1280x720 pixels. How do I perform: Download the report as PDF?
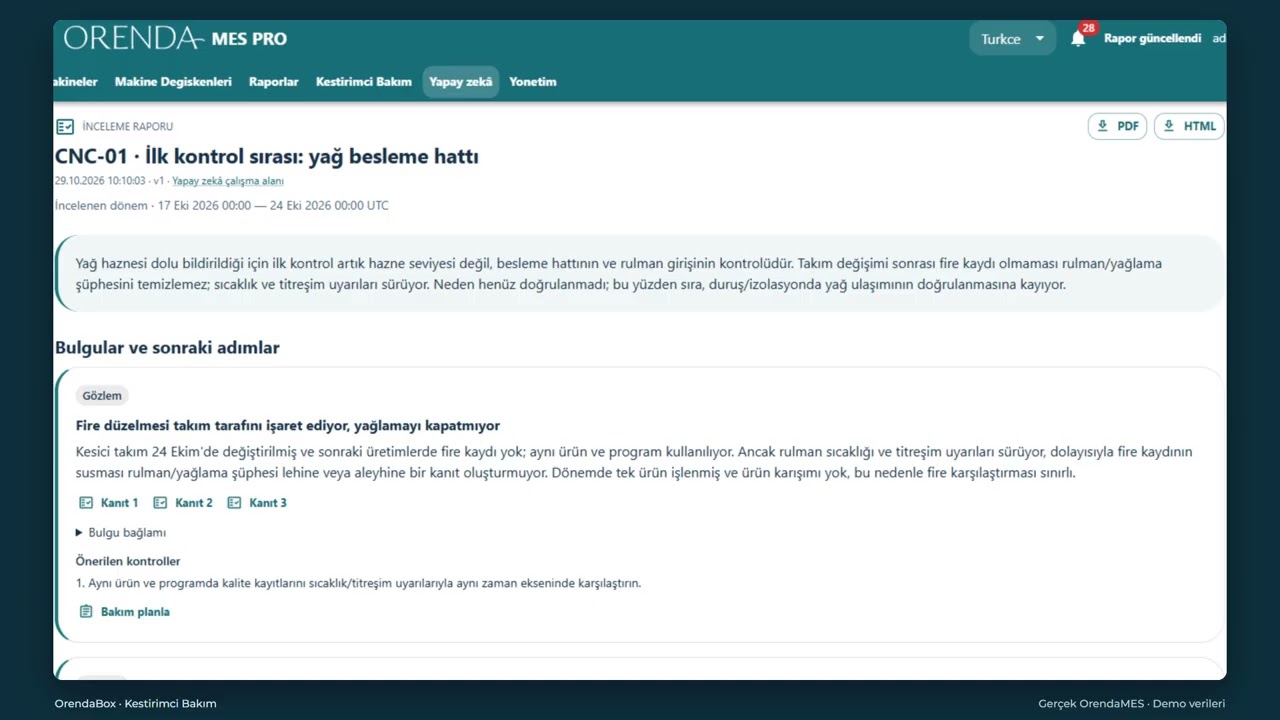(x=1117, y=127)
